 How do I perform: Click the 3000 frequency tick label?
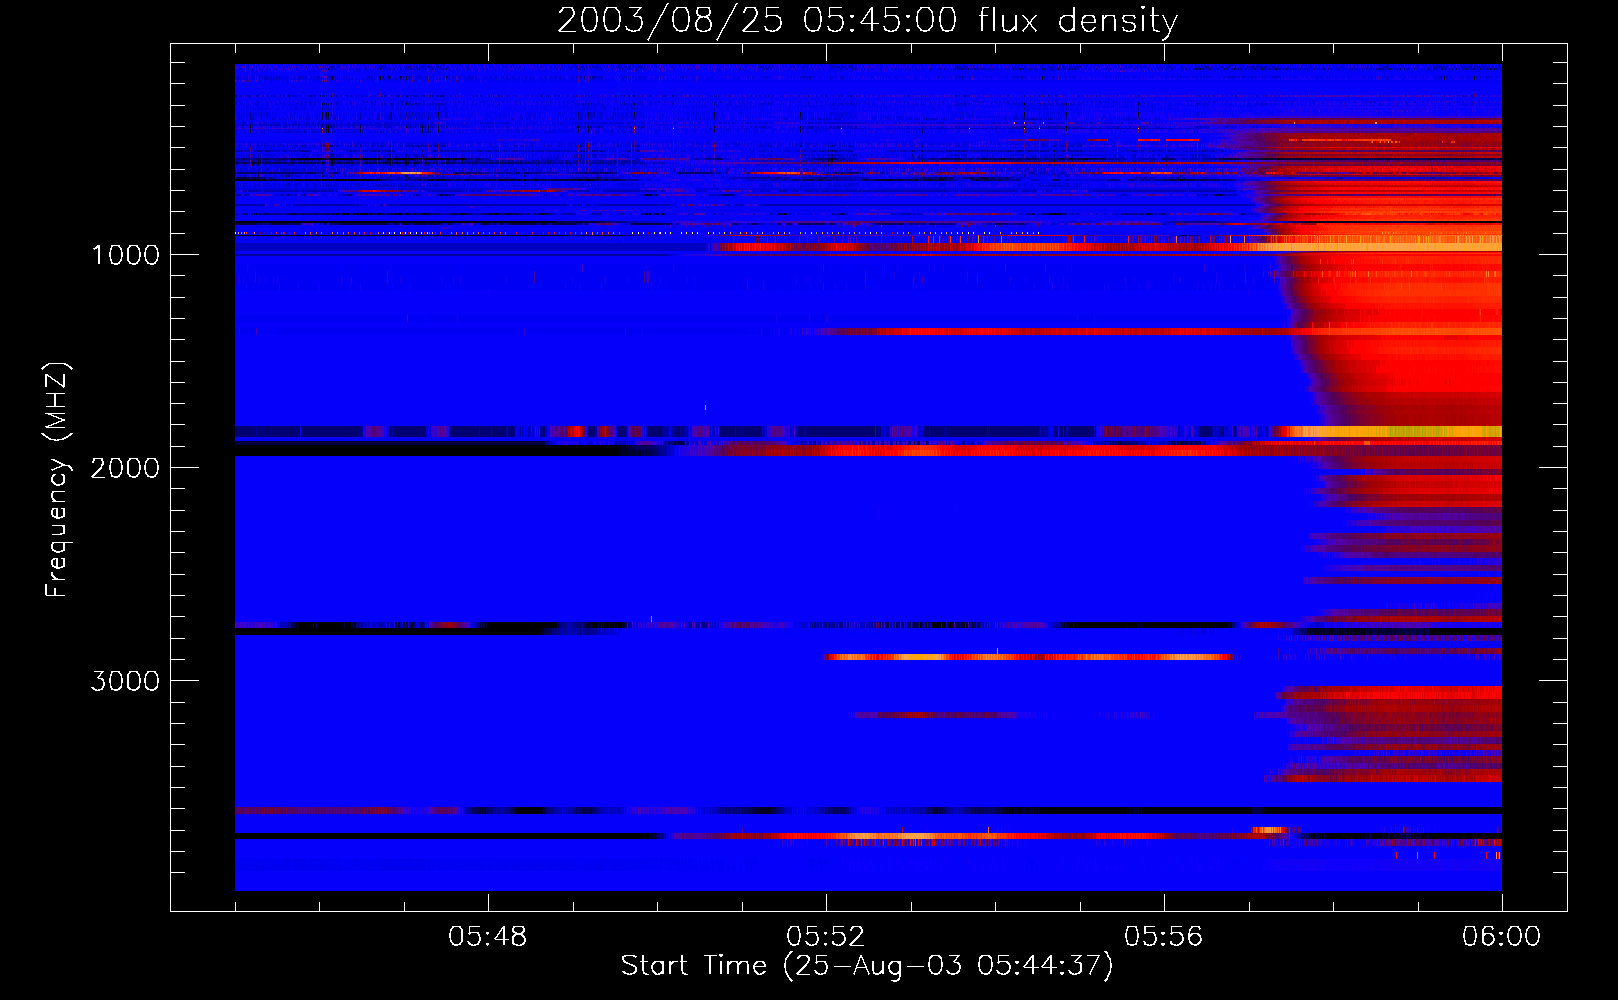(125, 681)
